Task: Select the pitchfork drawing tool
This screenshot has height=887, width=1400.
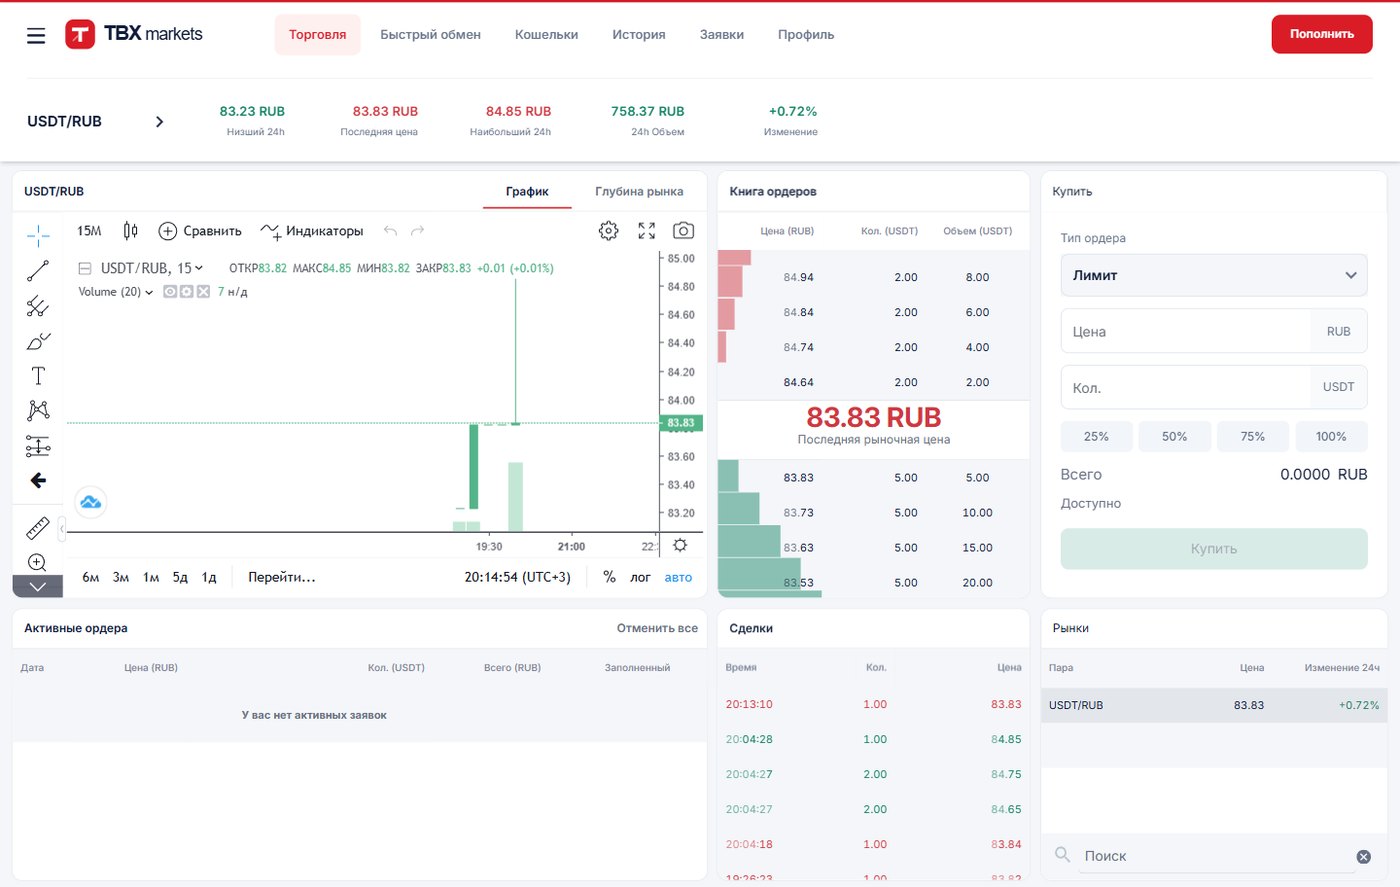Action: tap(38, 306)
